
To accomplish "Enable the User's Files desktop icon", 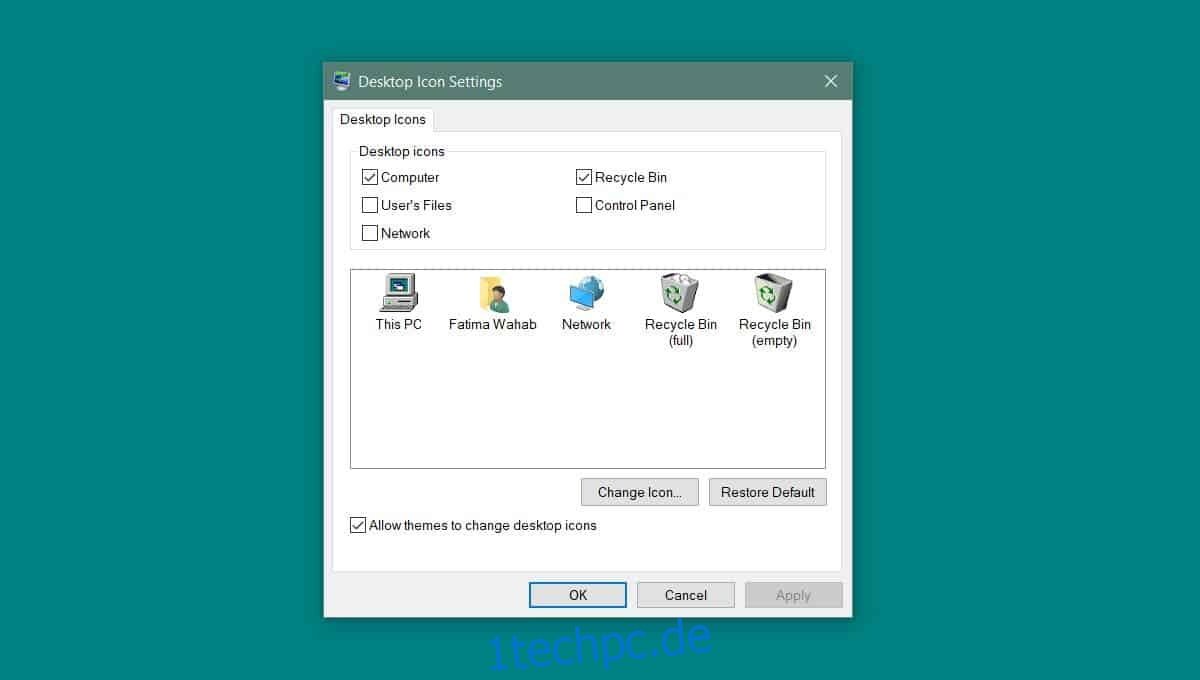I will click(371, 205).
